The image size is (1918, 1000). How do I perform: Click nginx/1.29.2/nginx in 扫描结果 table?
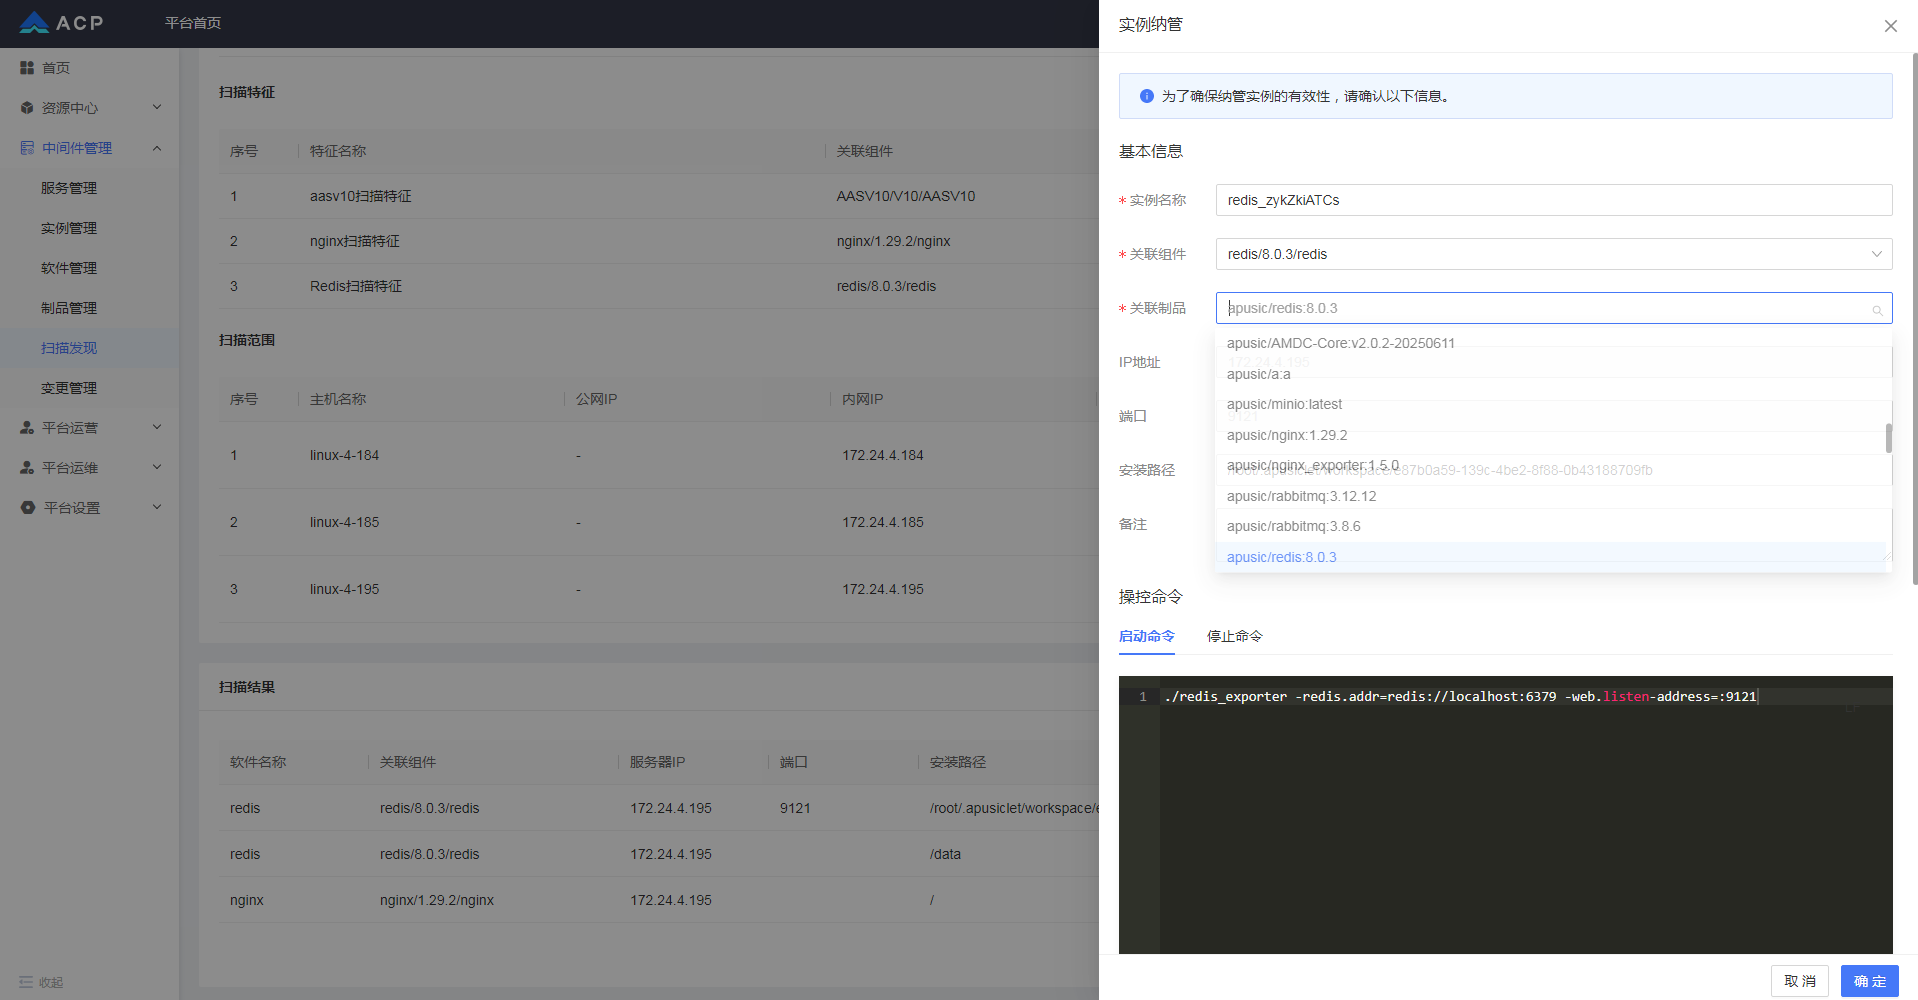pyautogui.click(x=437, y=900)
